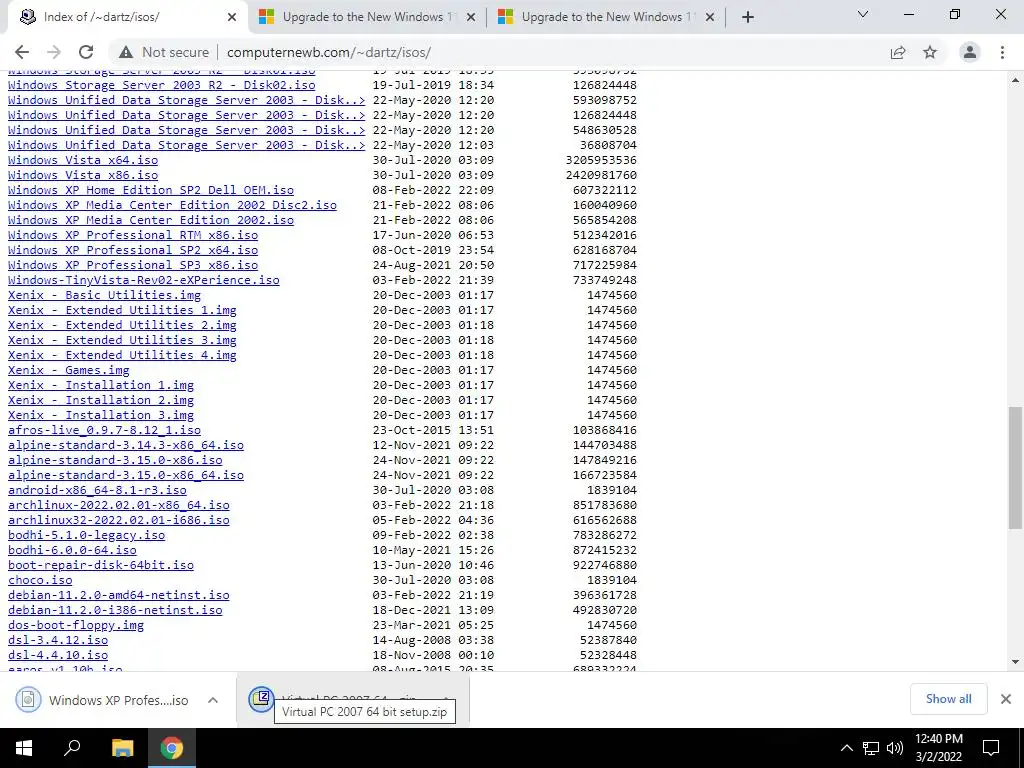1024x768 pixels.
Task: Open the volume tray icon
Action: pos(895,748)
